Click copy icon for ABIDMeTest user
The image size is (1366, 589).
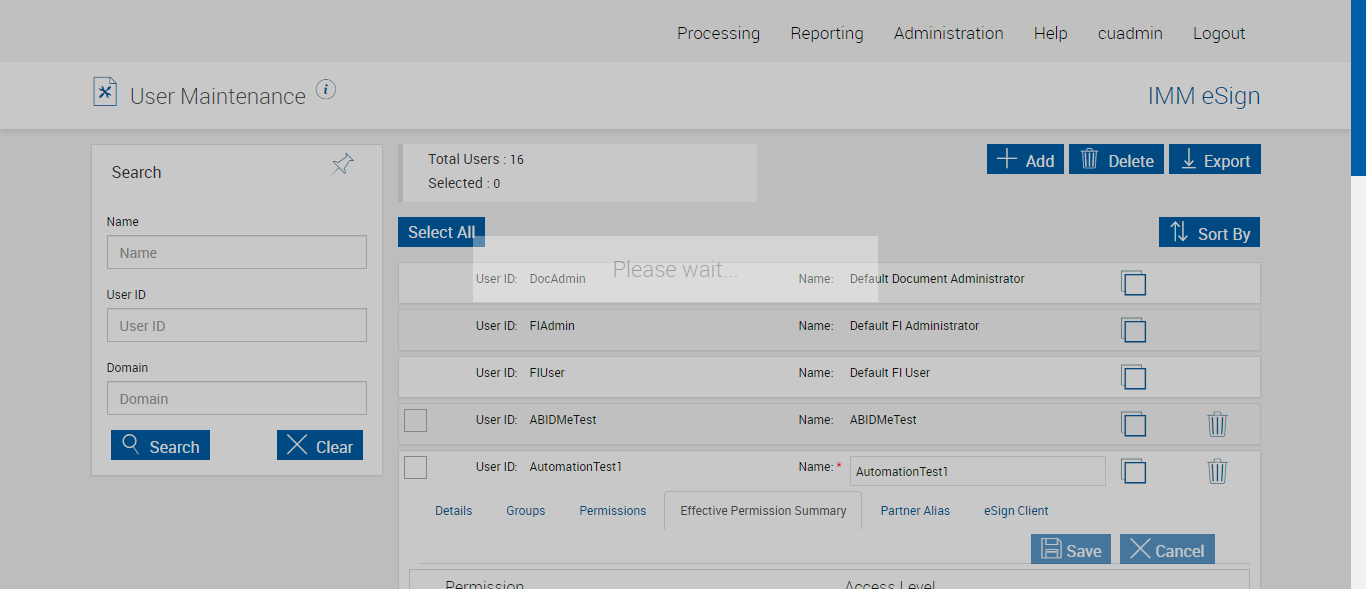pos(1133,424)
